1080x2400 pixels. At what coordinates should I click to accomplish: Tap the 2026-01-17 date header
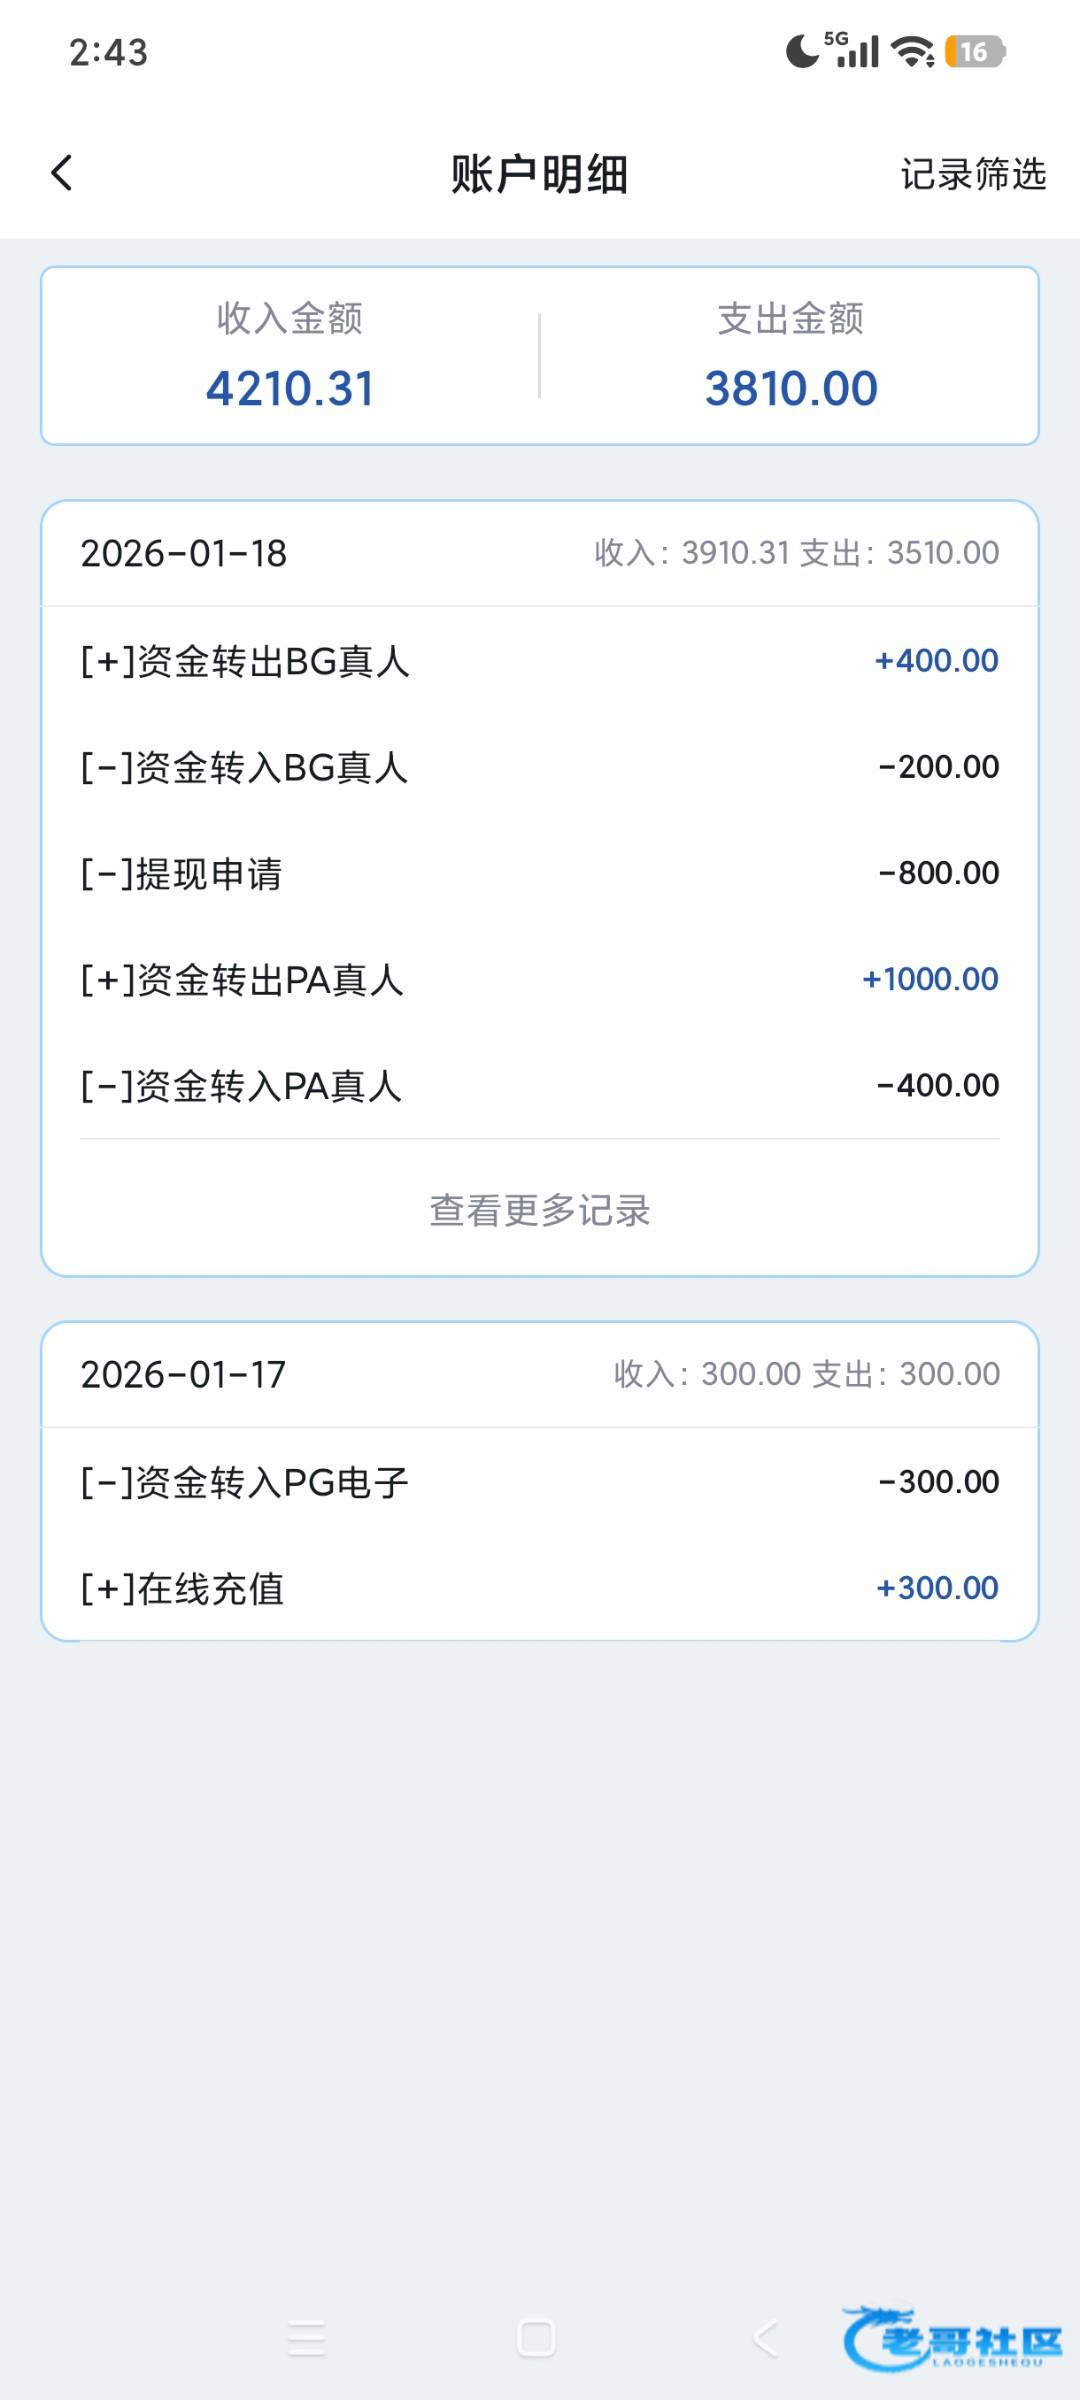(x=184, y=1374)
